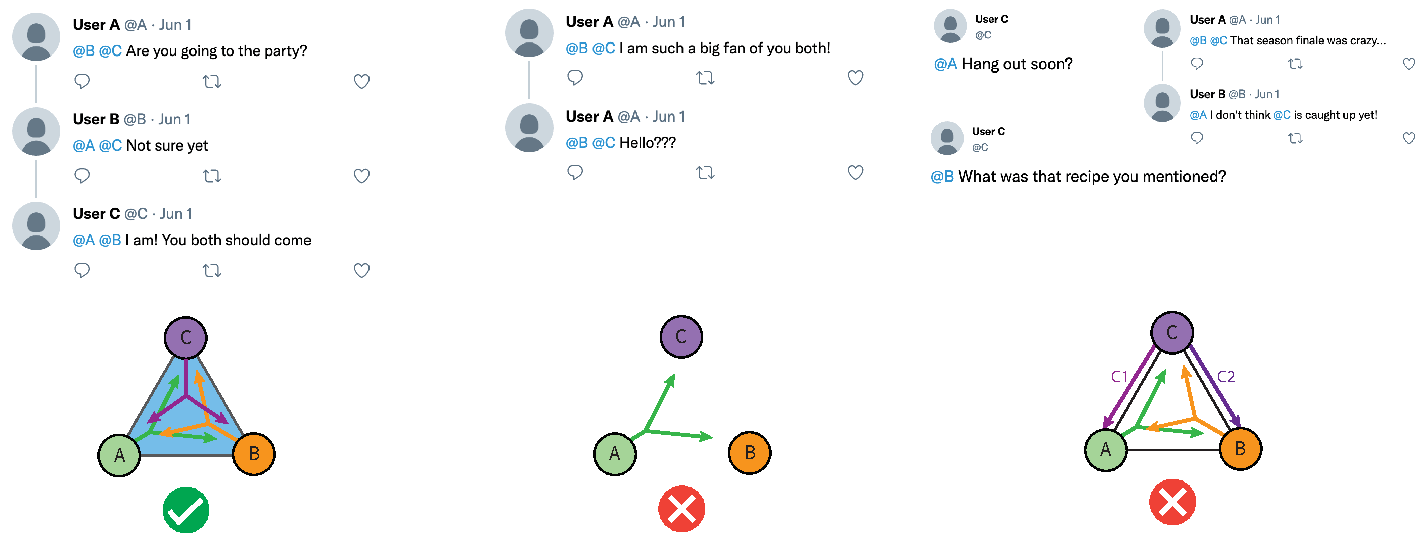Click orange node B in middle graph
Screen dimensions: 1425x533
pos(750,454)
